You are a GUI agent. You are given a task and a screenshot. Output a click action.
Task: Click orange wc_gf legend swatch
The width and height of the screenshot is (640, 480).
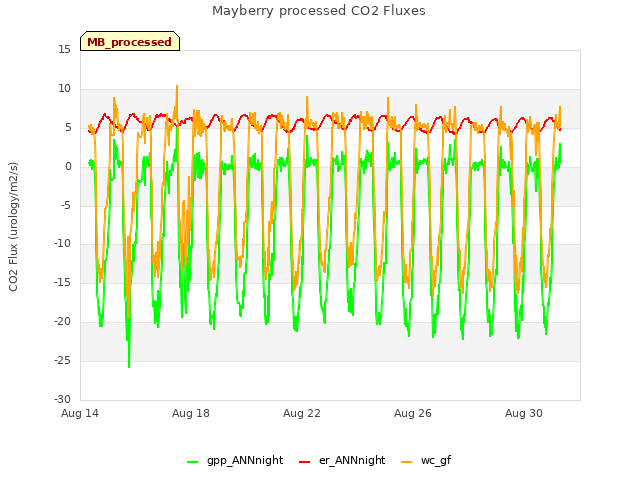407,462
